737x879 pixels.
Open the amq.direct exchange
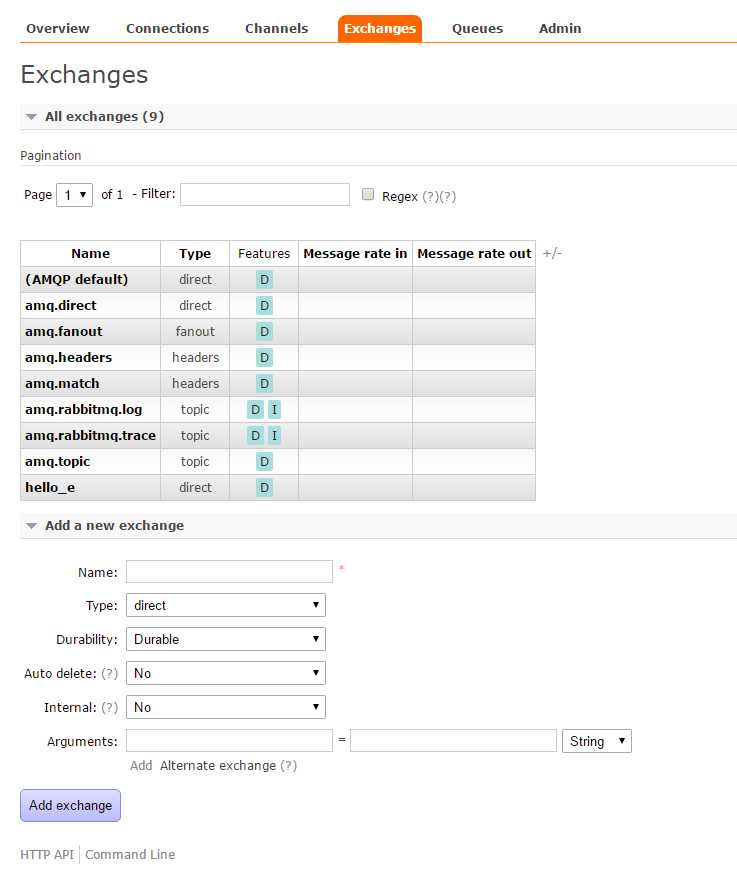click(61, 306)
